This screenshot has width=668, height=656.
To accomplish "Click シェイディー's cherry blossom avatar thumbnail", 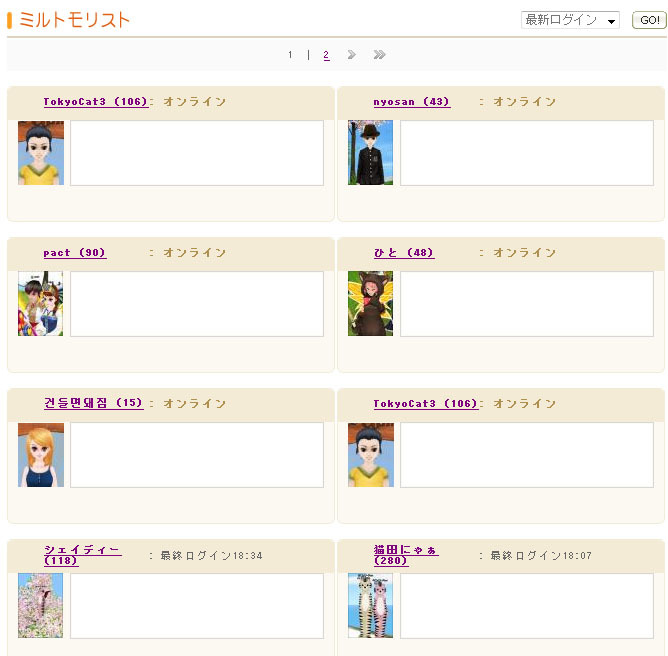I will click(40, 605).
